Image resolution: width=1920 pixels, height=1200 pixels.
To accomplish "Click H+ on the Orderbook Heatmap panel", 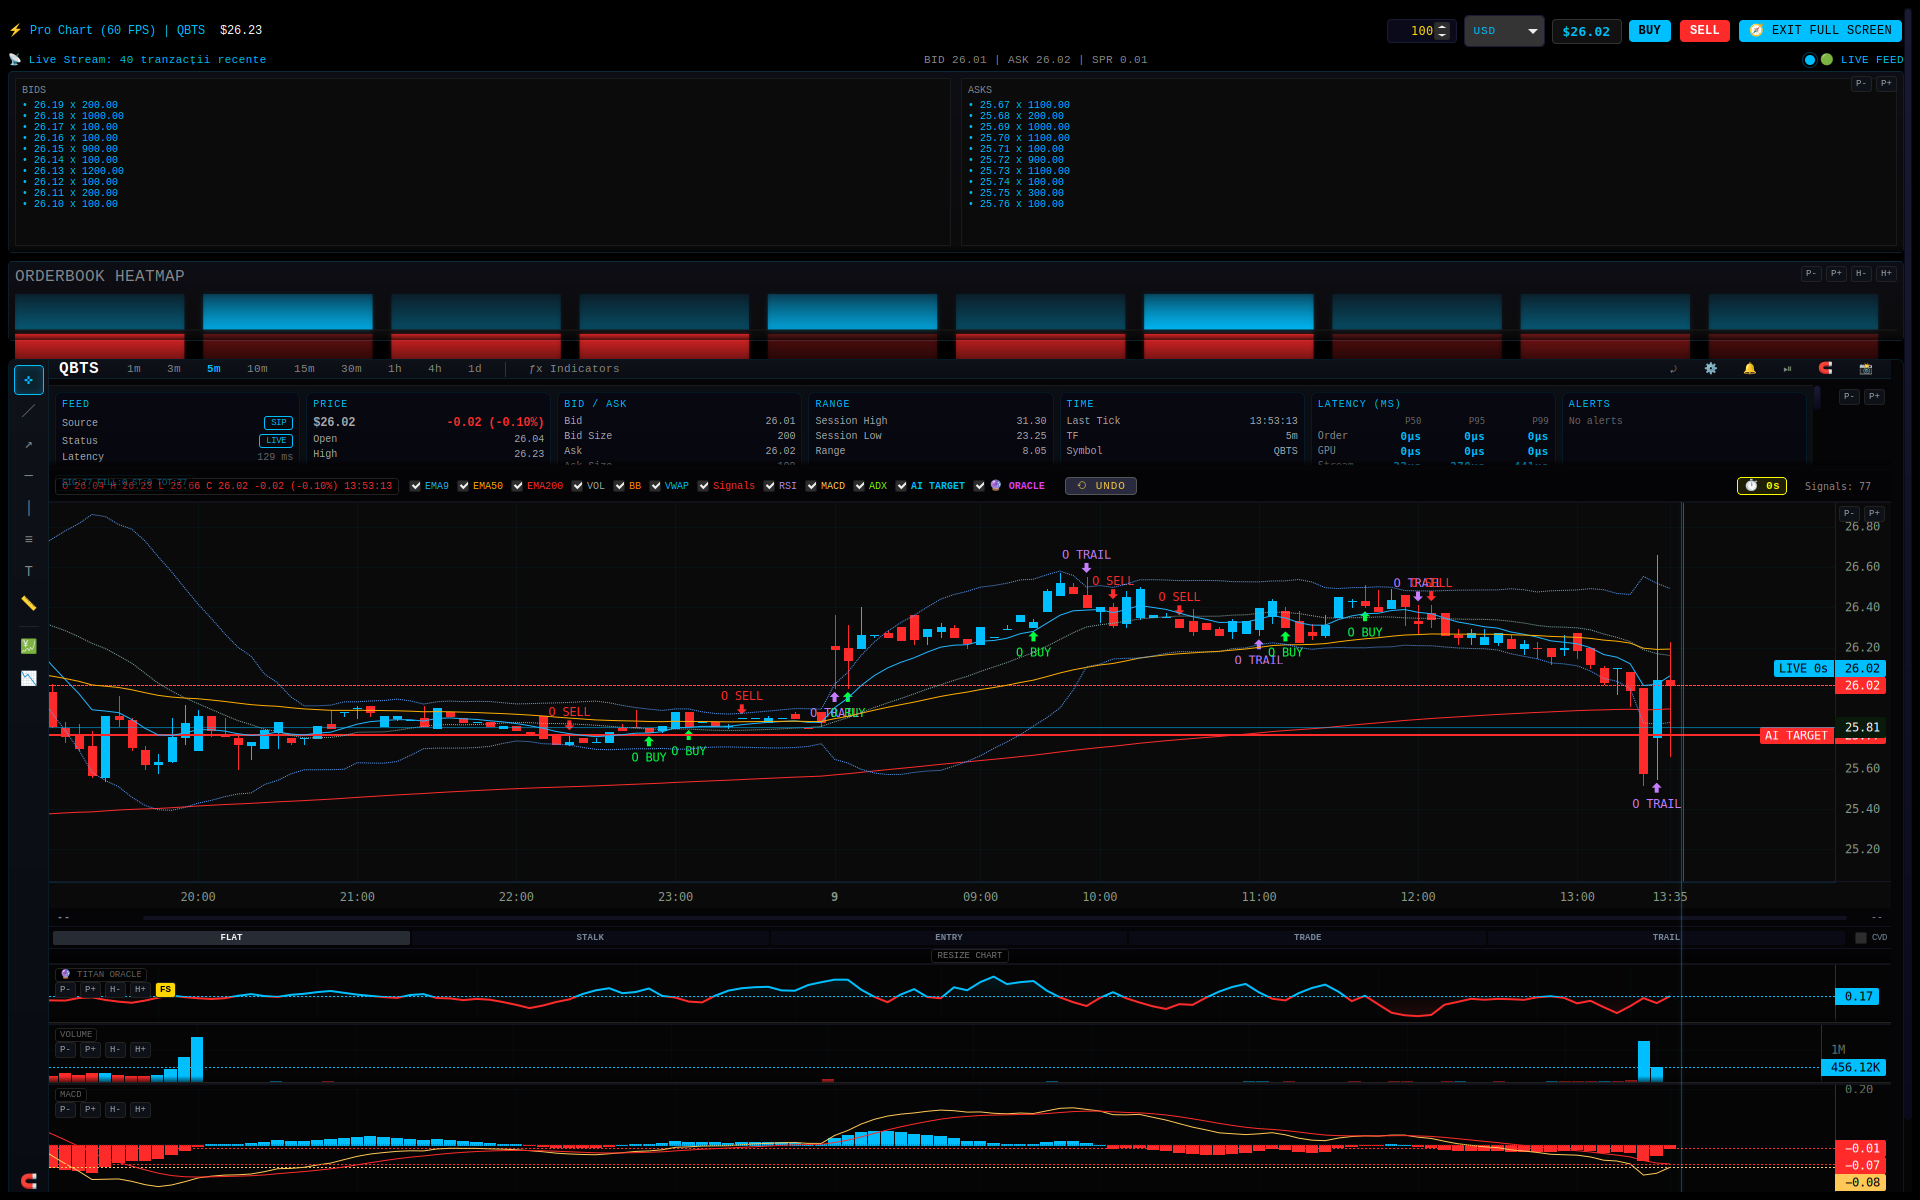I will [x=1886, y=274].
